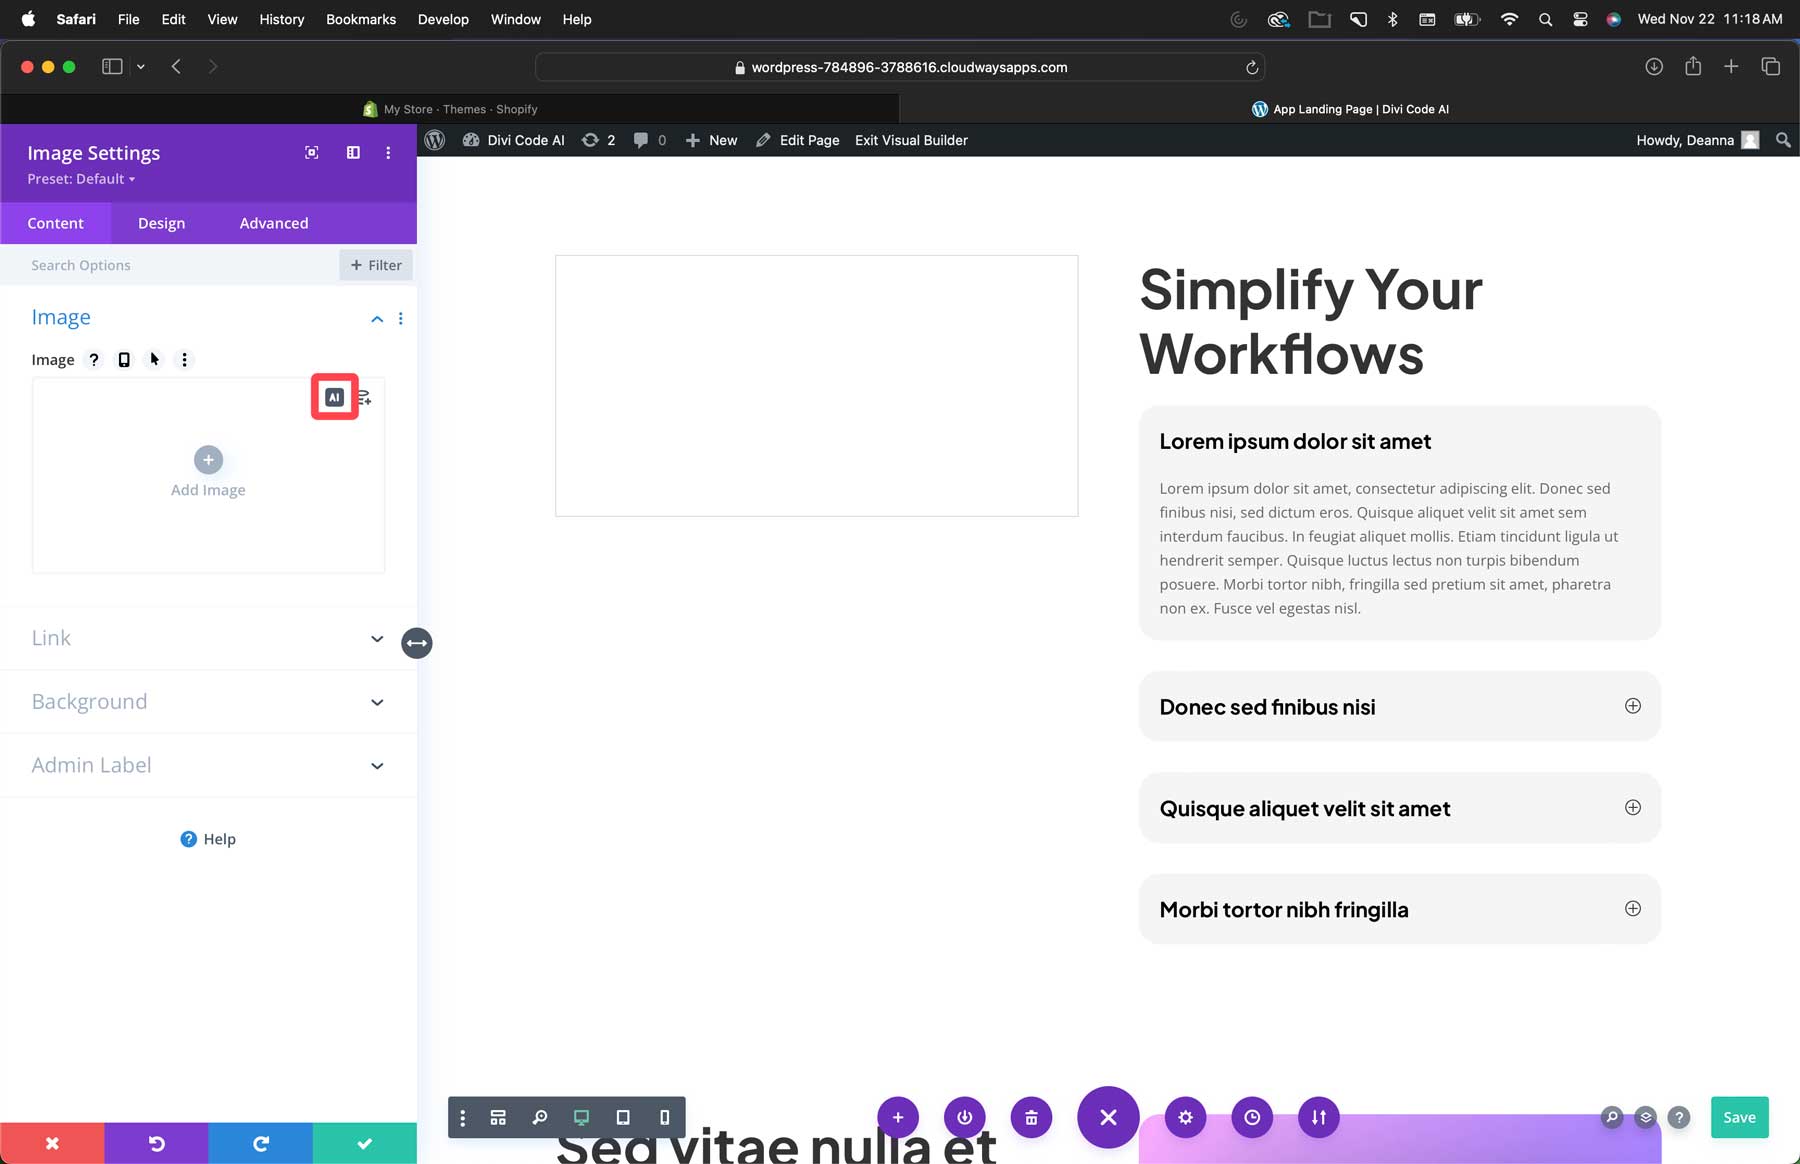Screen dimensions: 1800x1164
Task: Click the modal resize horizontal arrows handle
Action: coord(417,643)
